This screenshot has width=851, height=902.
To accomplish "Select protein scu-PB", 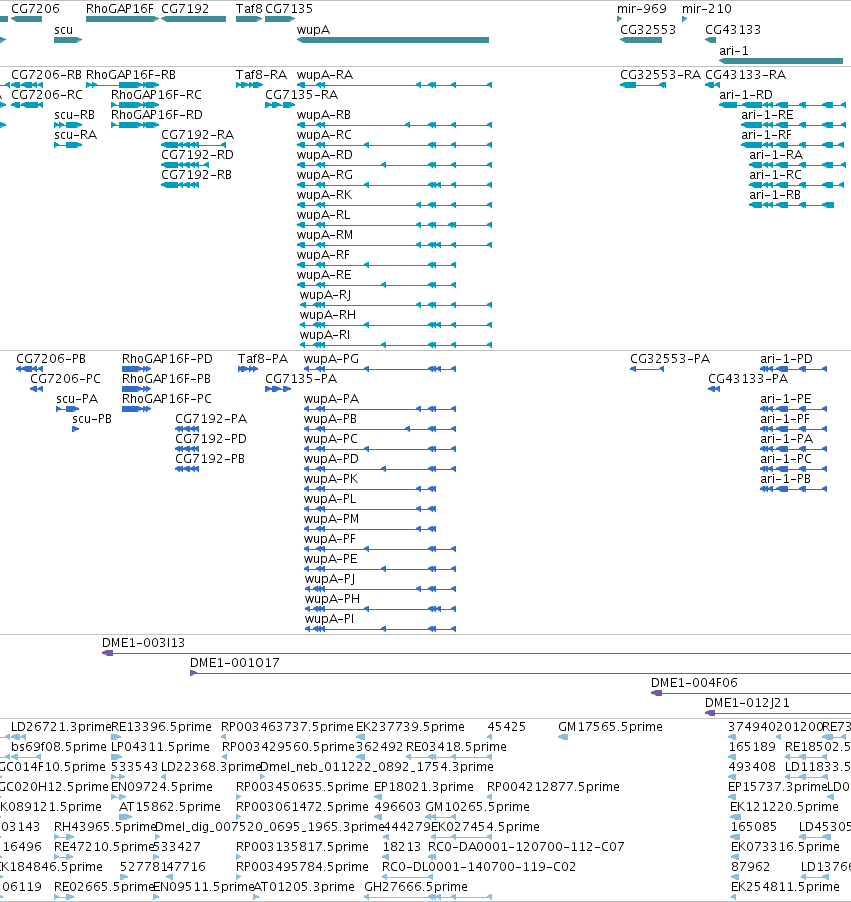I will 75,429.
